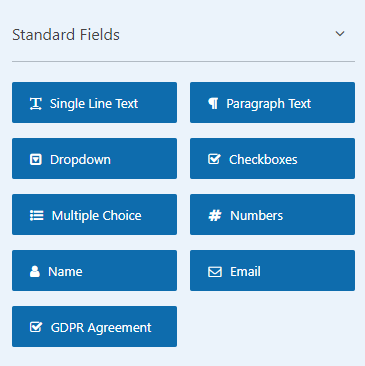Add the Multiple Choice field

(94, 215)
